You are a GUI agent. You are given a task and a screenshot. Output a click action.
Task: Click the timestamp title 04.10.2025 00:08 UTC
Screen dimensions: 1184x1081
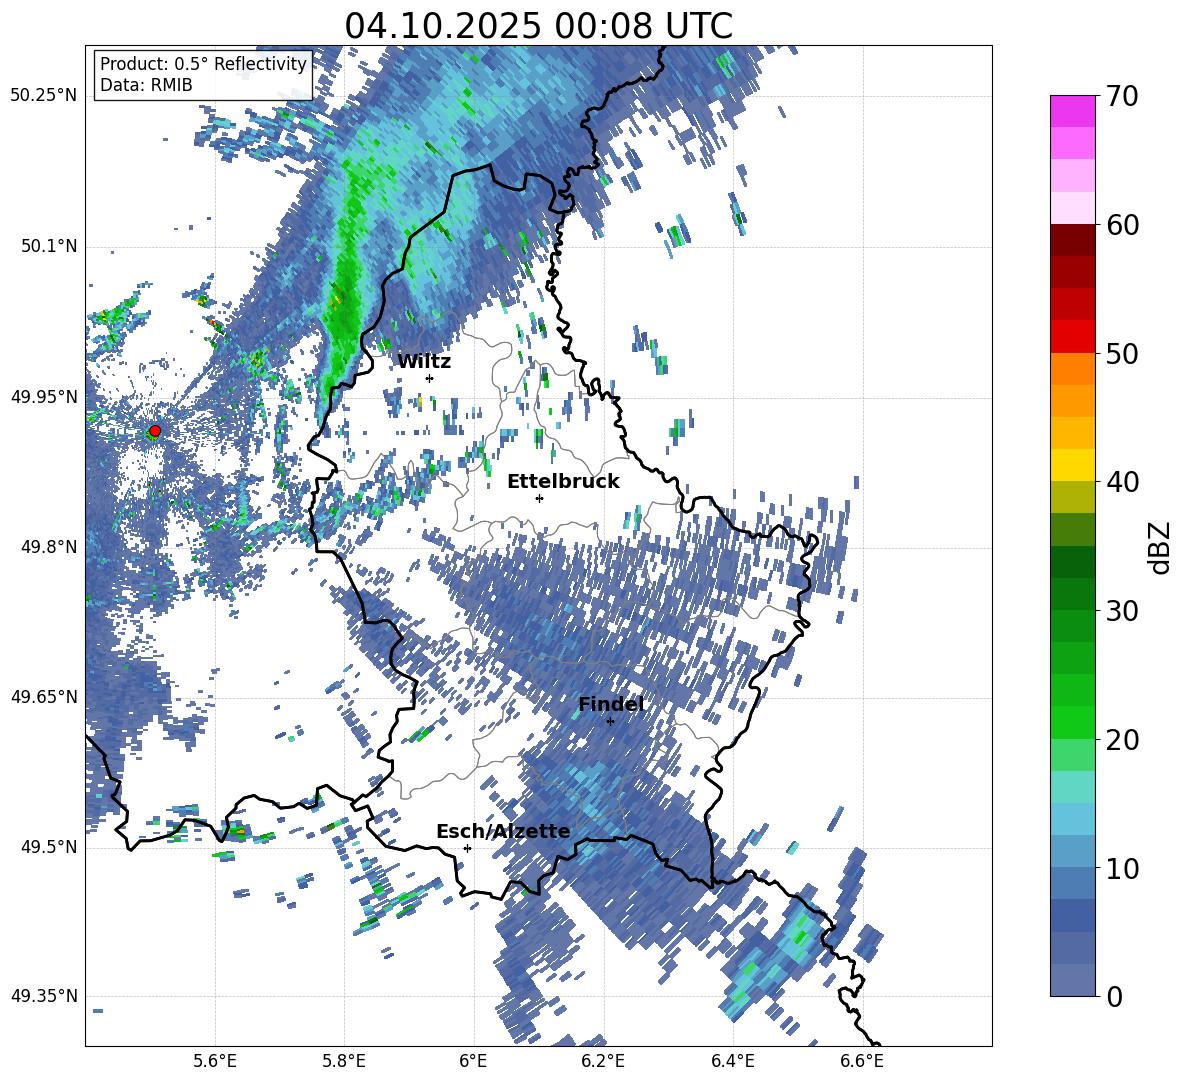tap(538, 25)
